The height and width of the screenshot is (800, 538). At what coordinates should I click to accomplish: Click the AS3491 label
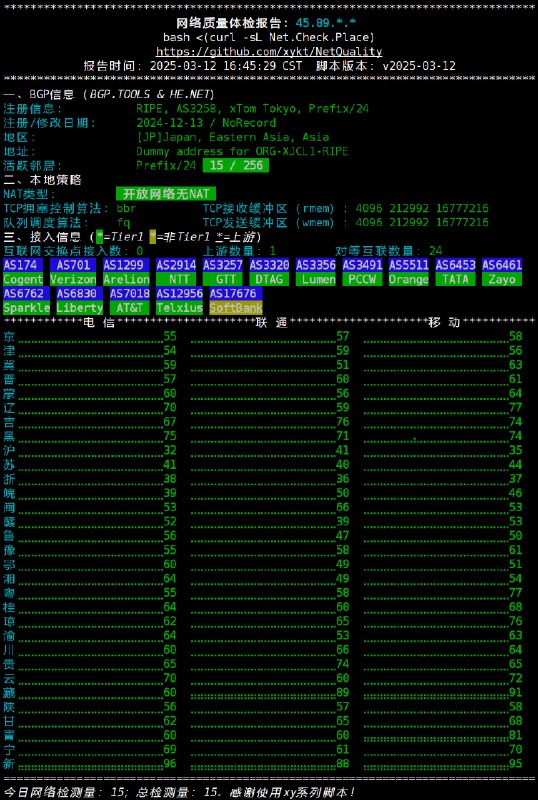[362, 265]
